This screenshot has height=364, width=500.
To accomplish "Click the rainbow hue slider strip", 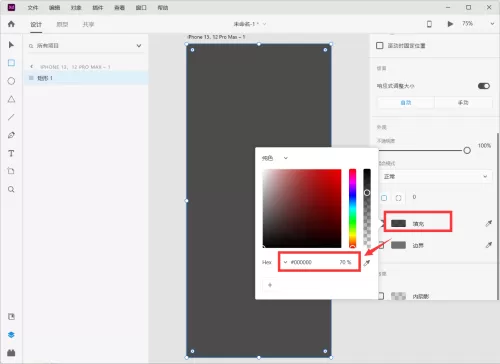I will pos(352,208).
